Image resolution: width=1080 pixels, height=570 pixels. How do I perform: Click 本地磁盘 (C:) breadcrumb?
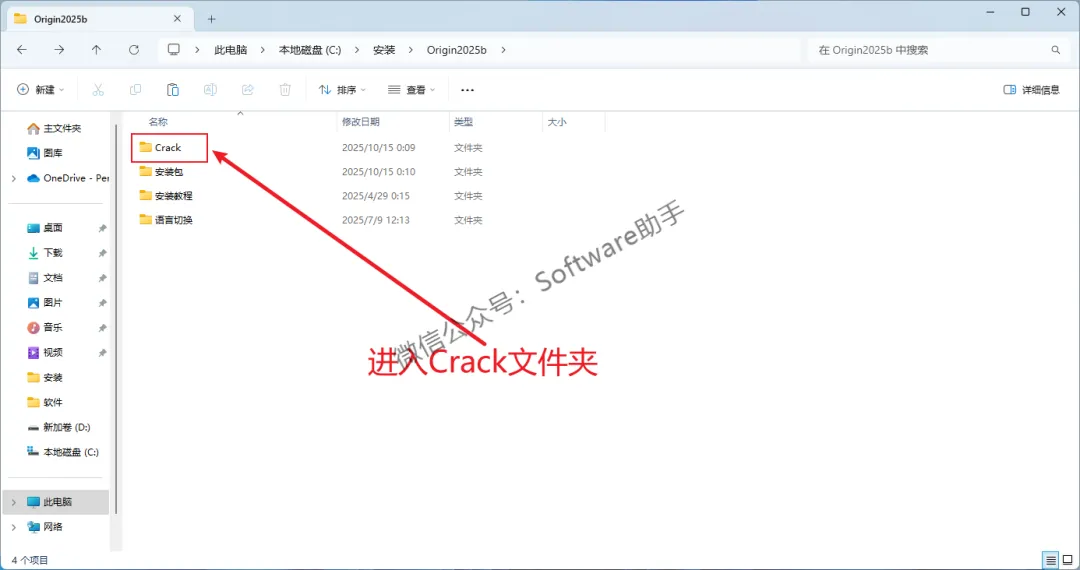[x=310, y=50]
